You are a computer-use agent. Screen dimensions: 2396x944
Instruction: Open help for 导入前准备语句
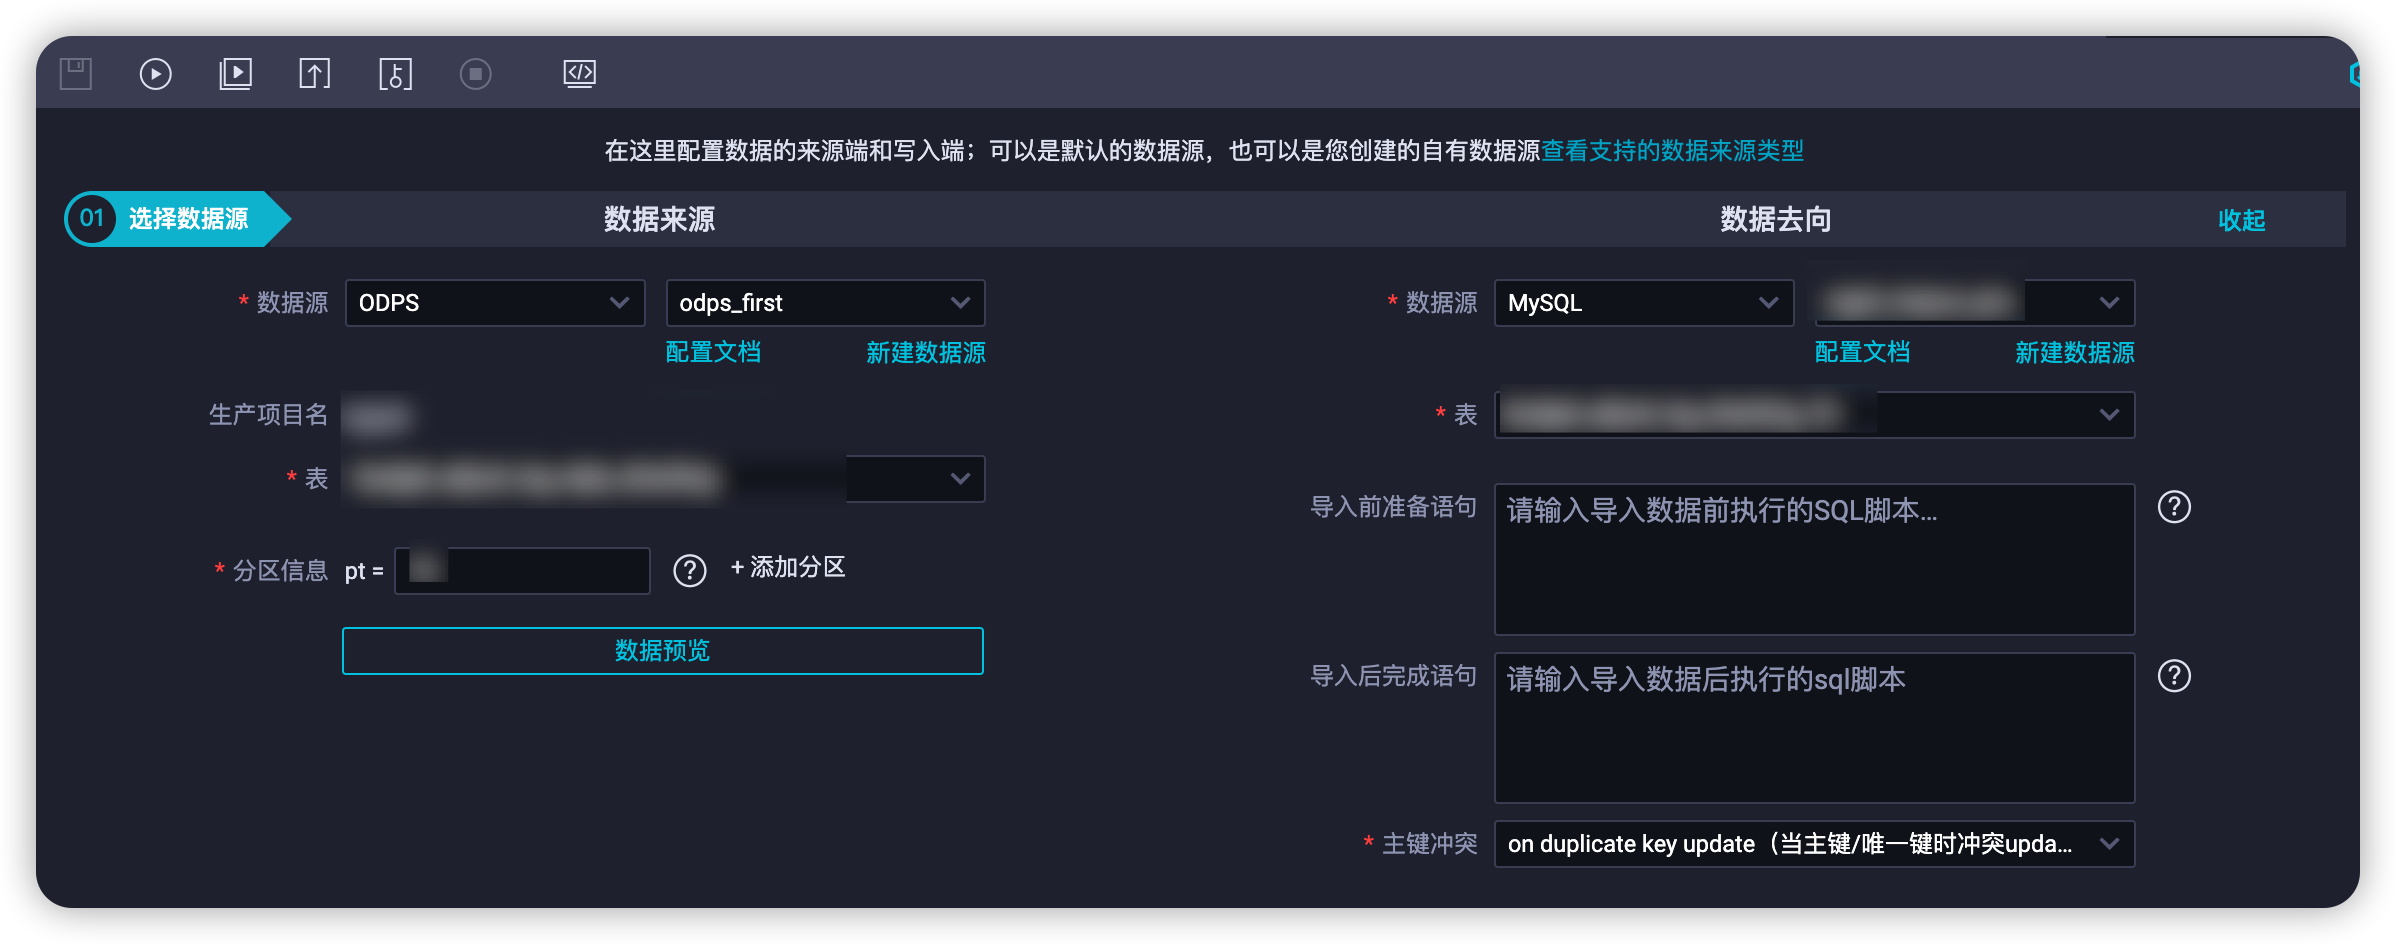pyautogui.click(x=2175, y=507)
